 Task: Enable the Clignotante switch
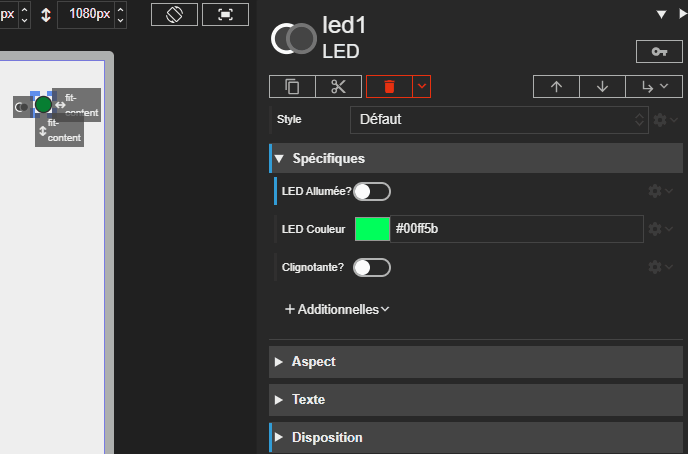[x=371, y=267]
